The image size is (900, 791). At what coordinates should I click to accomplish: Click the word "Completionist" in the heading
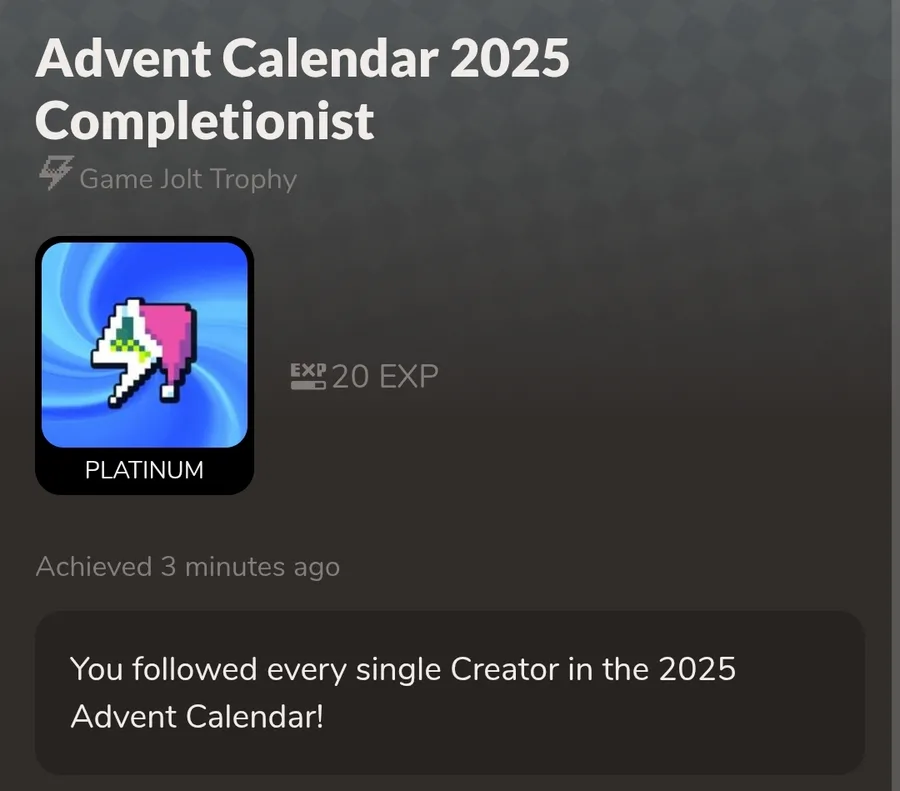(x=205, y=121)
